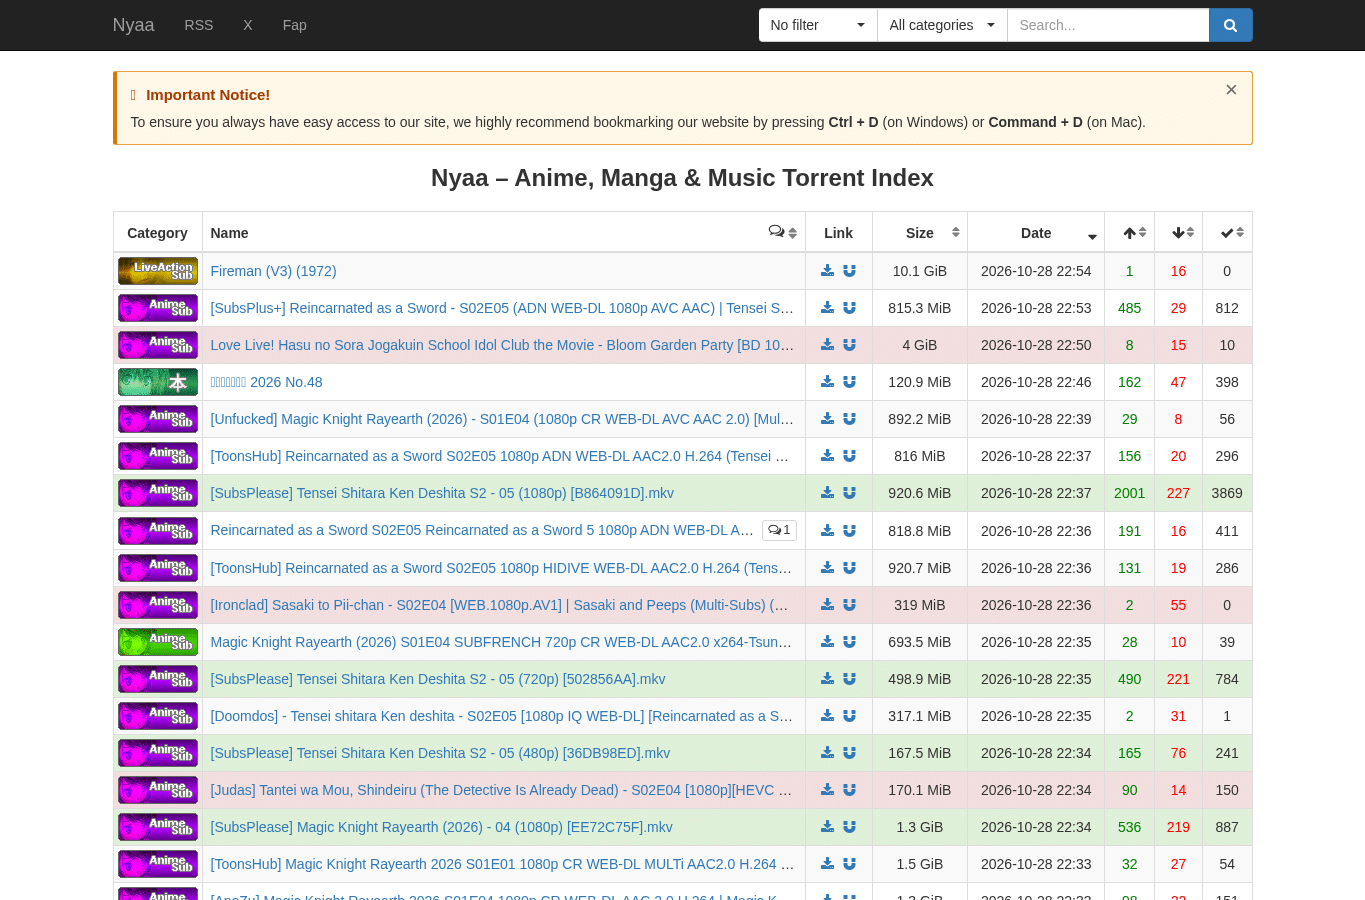Open magnet link for [Doomdos] Tensei shitara

[849, 716]
